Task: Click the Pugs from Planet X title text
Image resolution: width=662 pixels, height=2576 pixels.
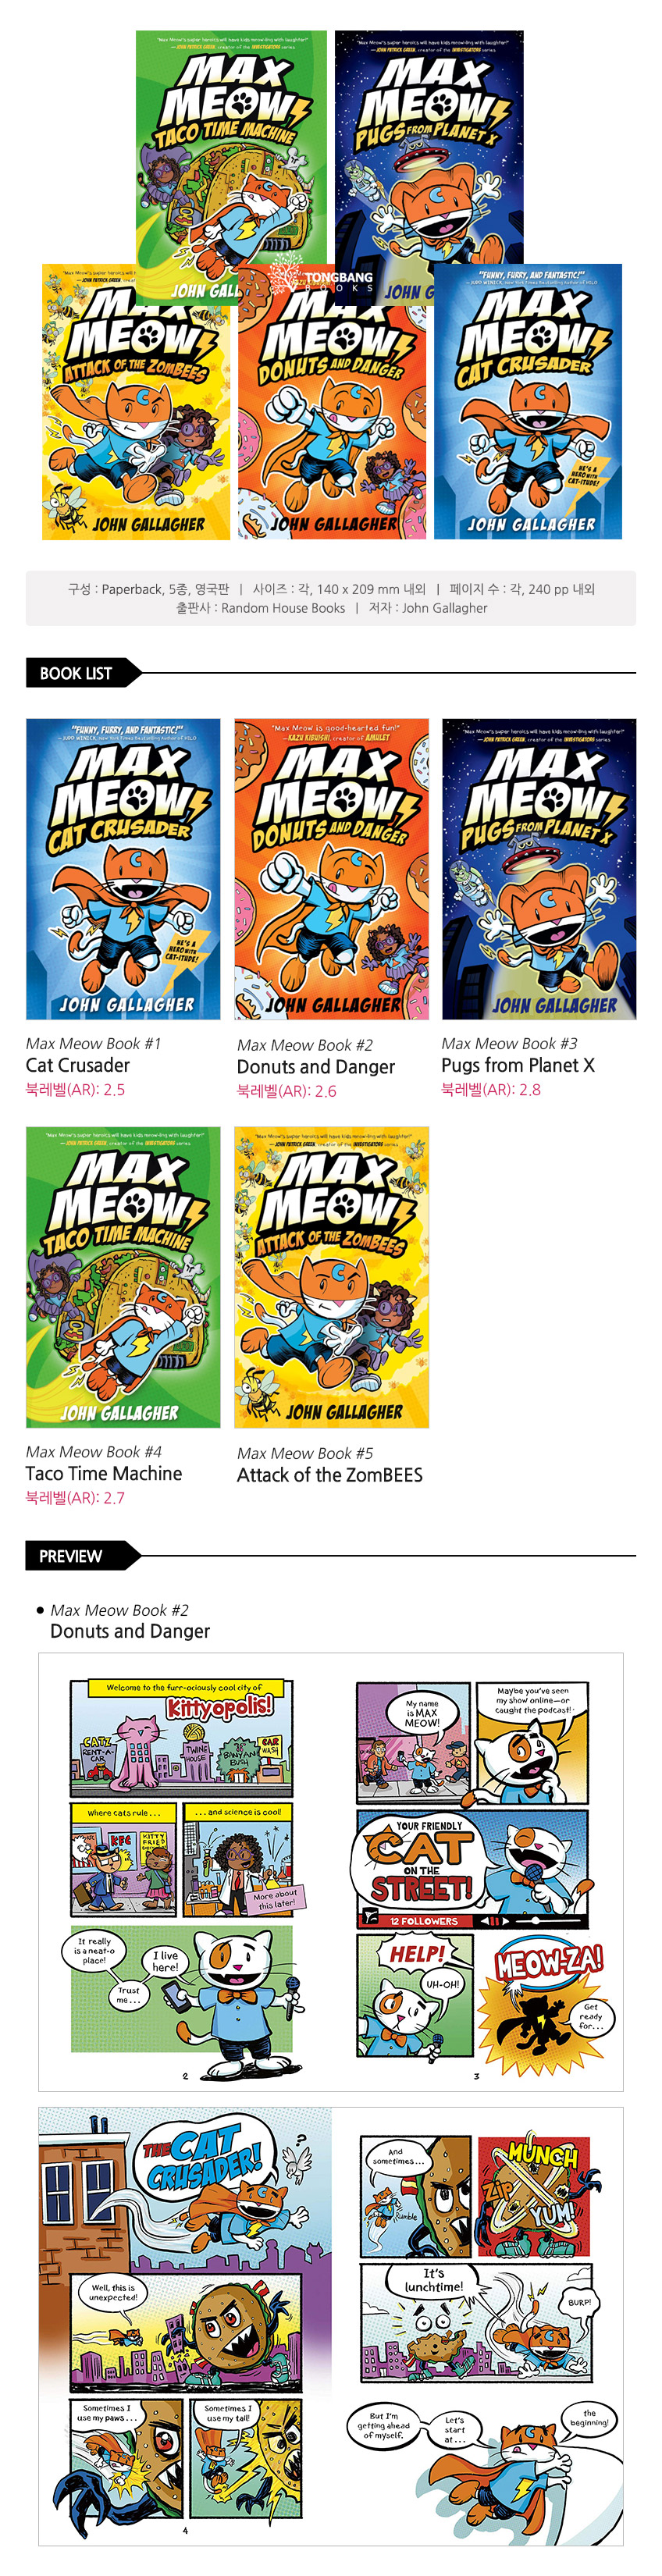Action: pos(518,1065)
